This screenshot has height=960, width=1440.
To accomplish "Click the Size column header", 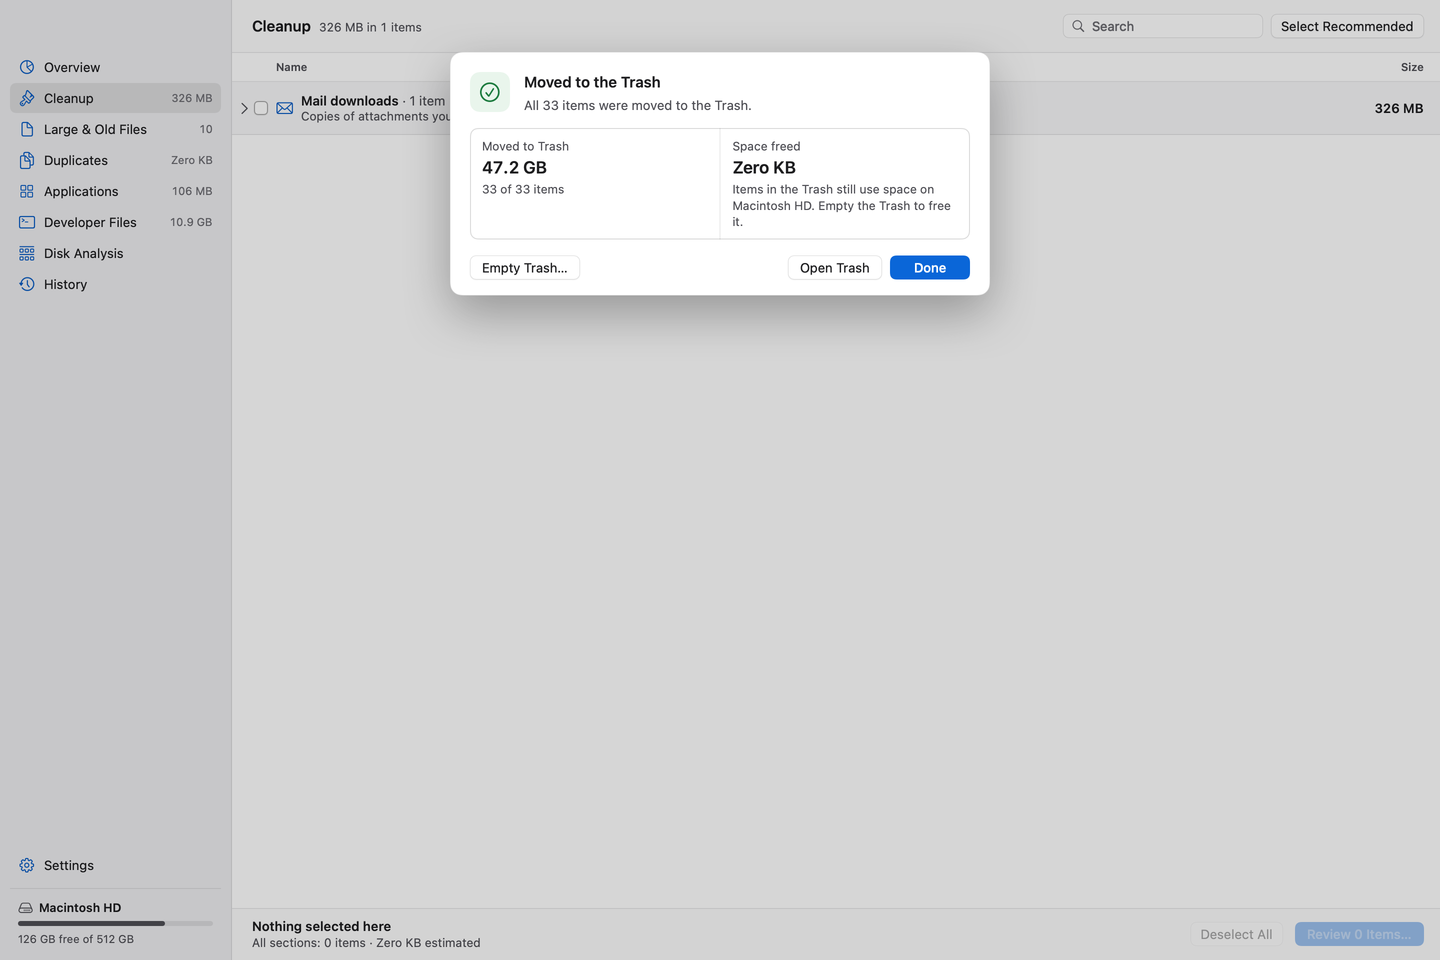I will point(1412,67).
